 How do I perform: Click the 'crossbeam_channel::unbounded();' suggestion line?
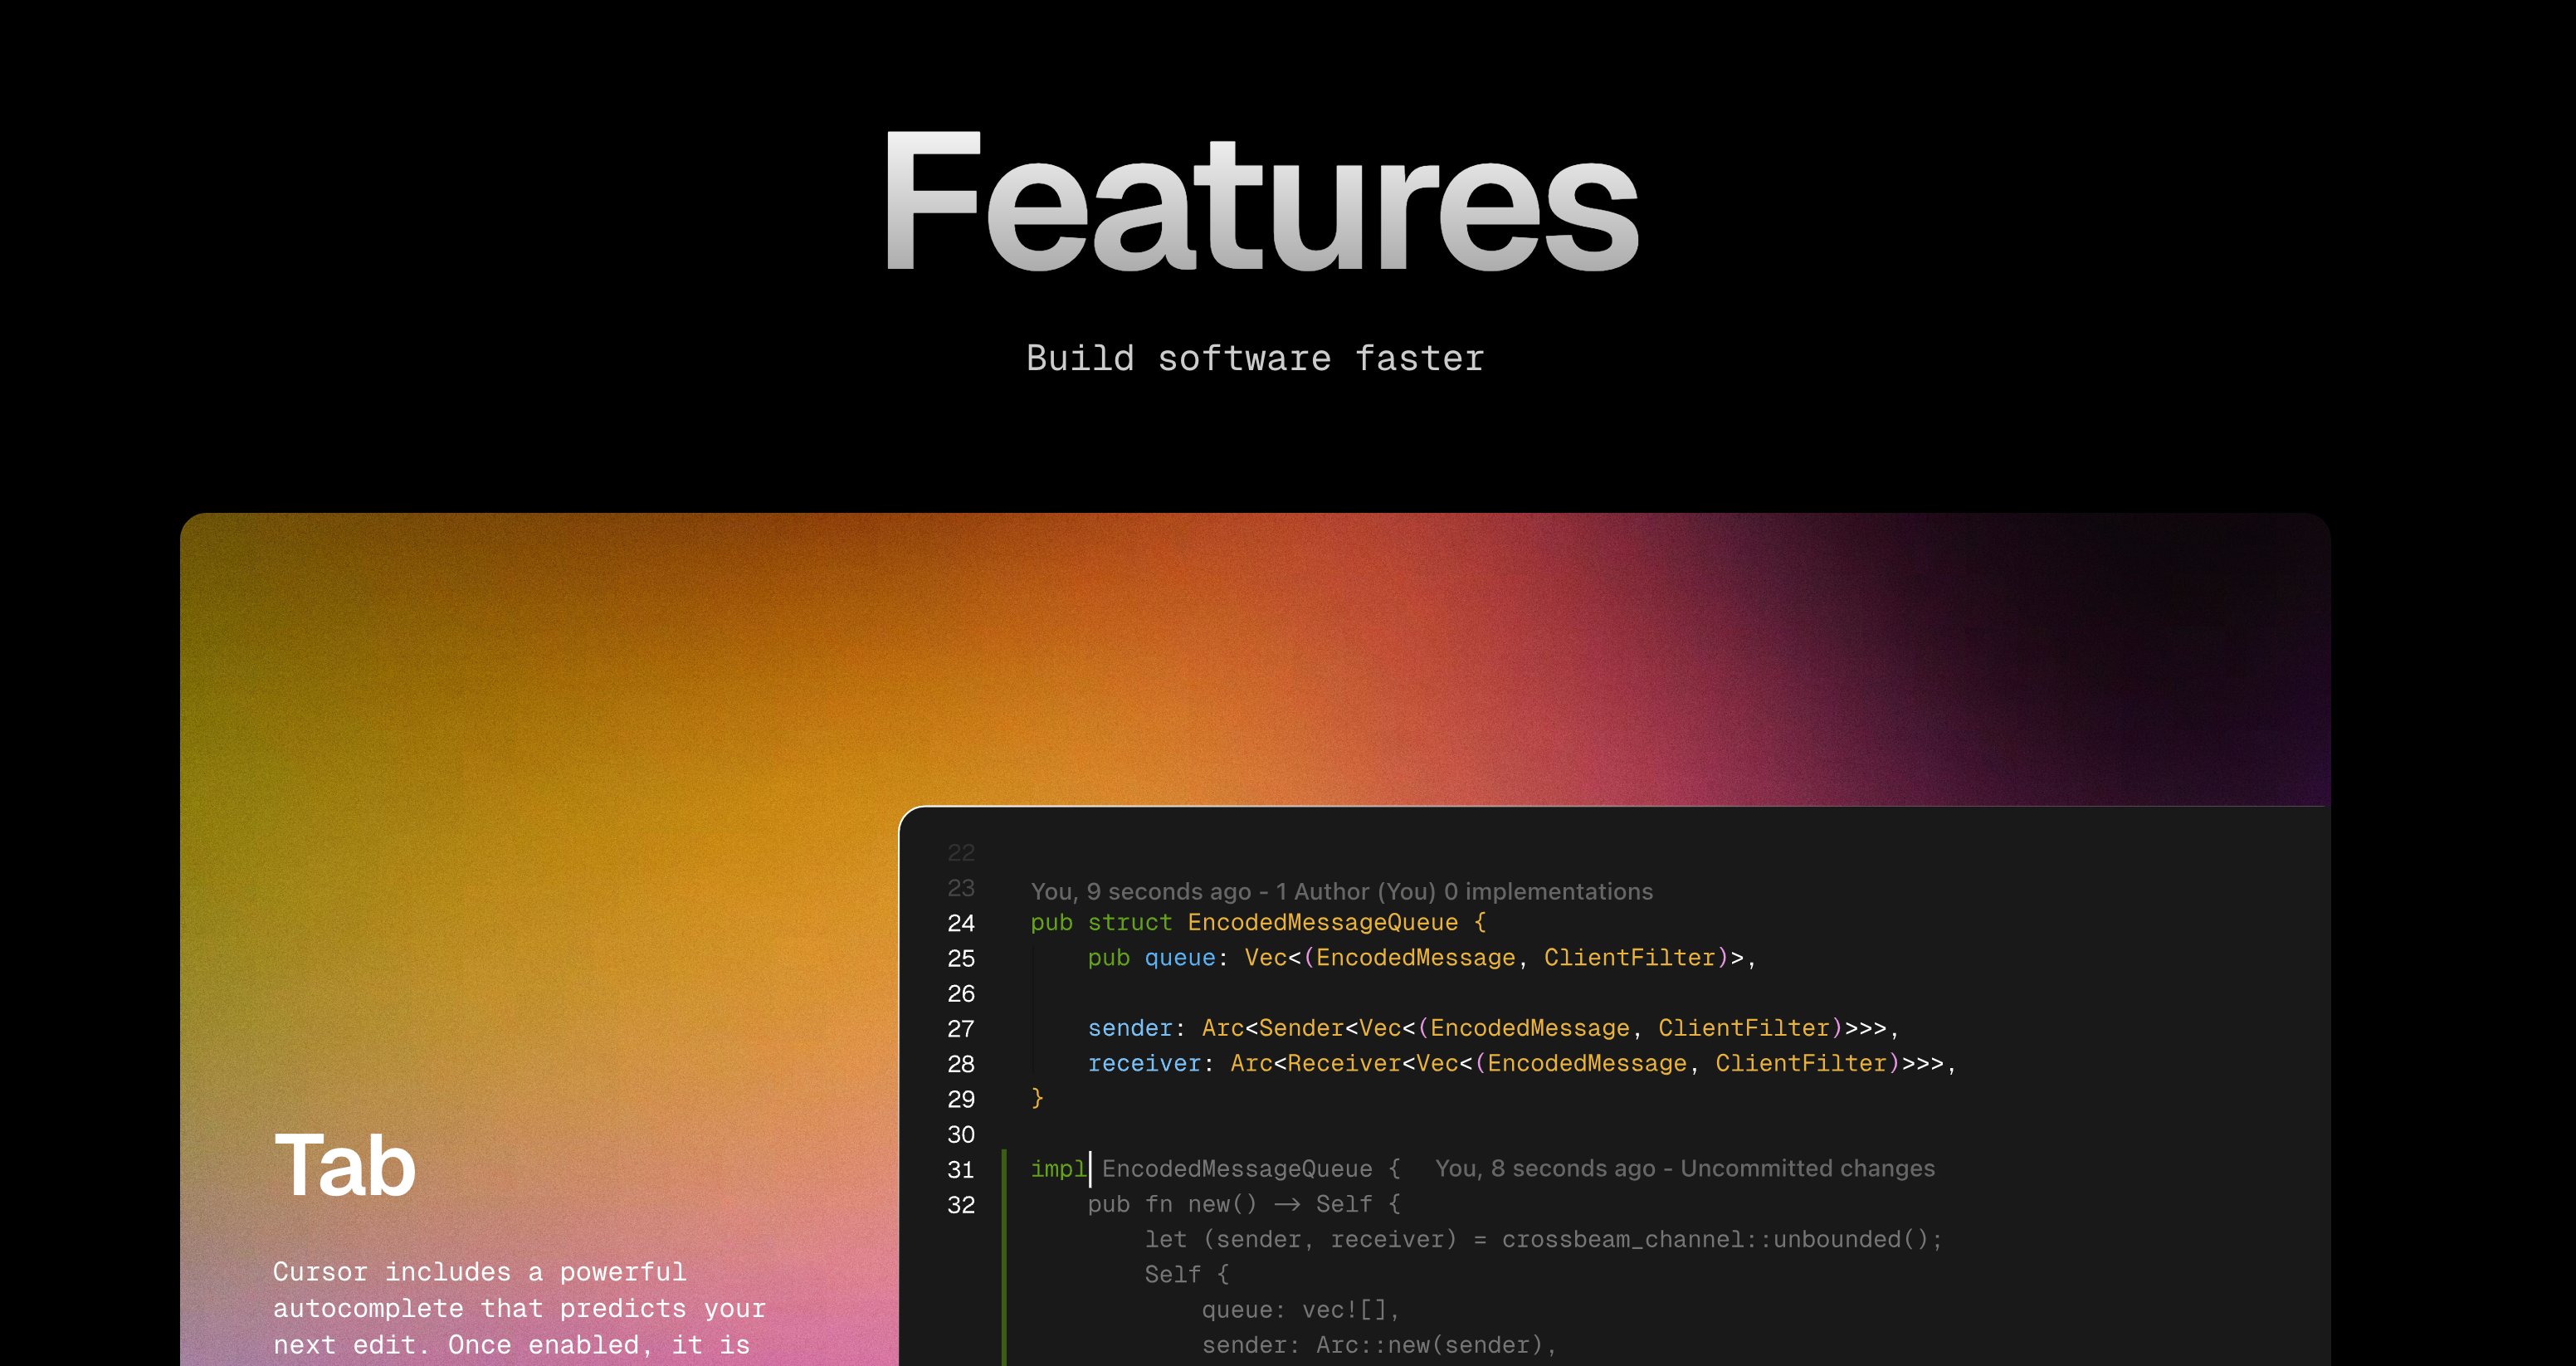[x=1543, y=1239]
